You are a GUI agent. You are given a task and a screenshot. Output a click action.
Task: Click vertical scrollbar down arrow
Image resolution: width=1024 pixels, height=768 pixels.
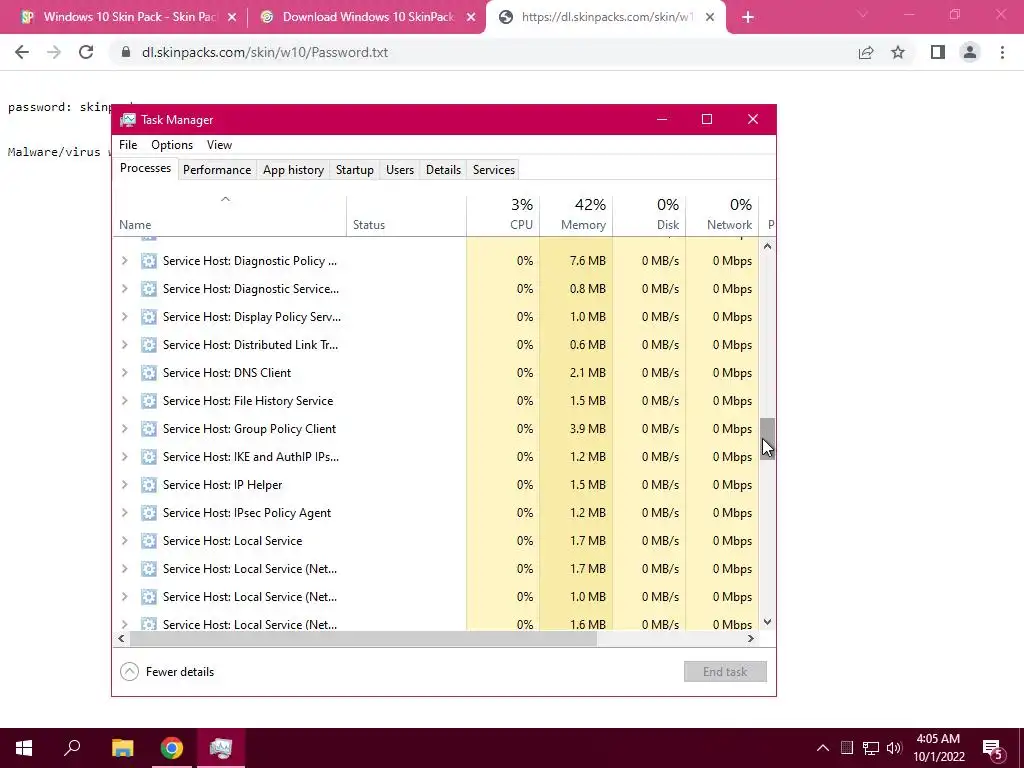pos(767,622)
